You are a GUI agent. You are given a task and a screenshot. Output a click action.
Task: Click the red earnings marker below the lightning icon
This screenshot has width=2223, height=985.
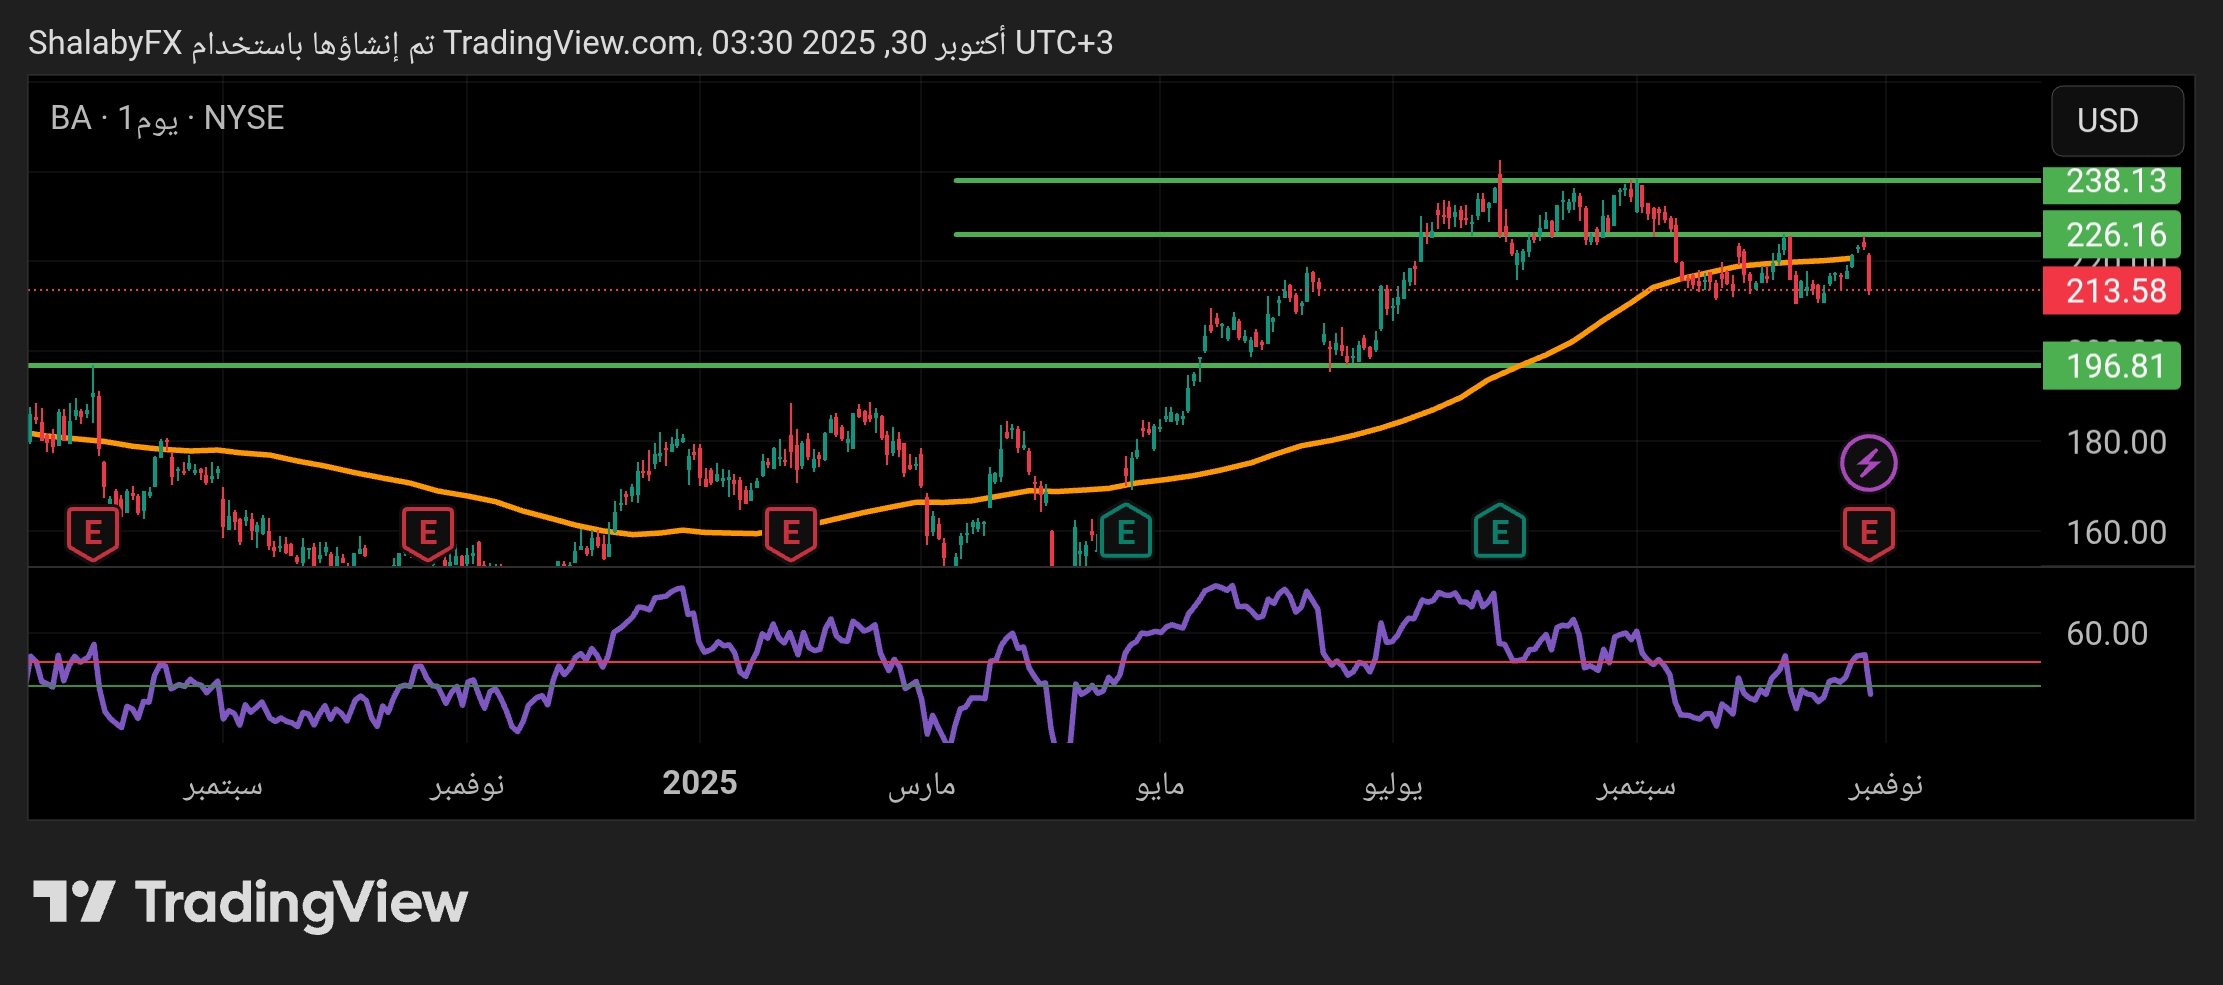point(1868,532)
